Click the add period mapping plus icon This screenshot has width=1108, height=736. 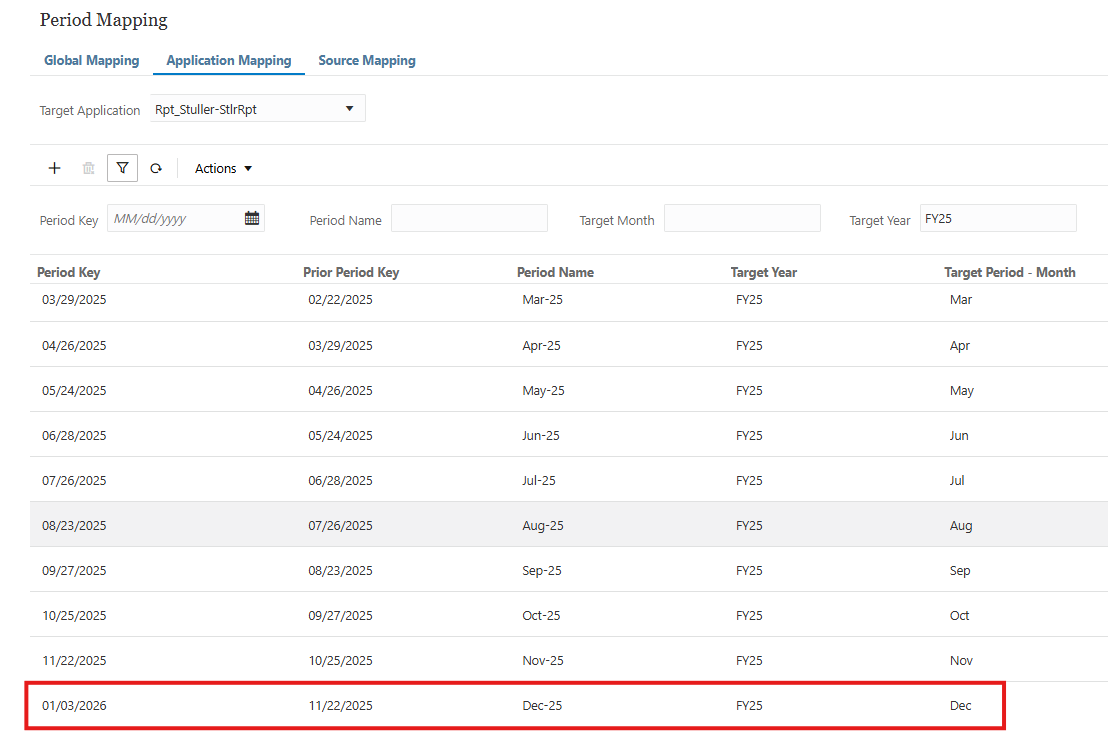(x=54, y=168)
